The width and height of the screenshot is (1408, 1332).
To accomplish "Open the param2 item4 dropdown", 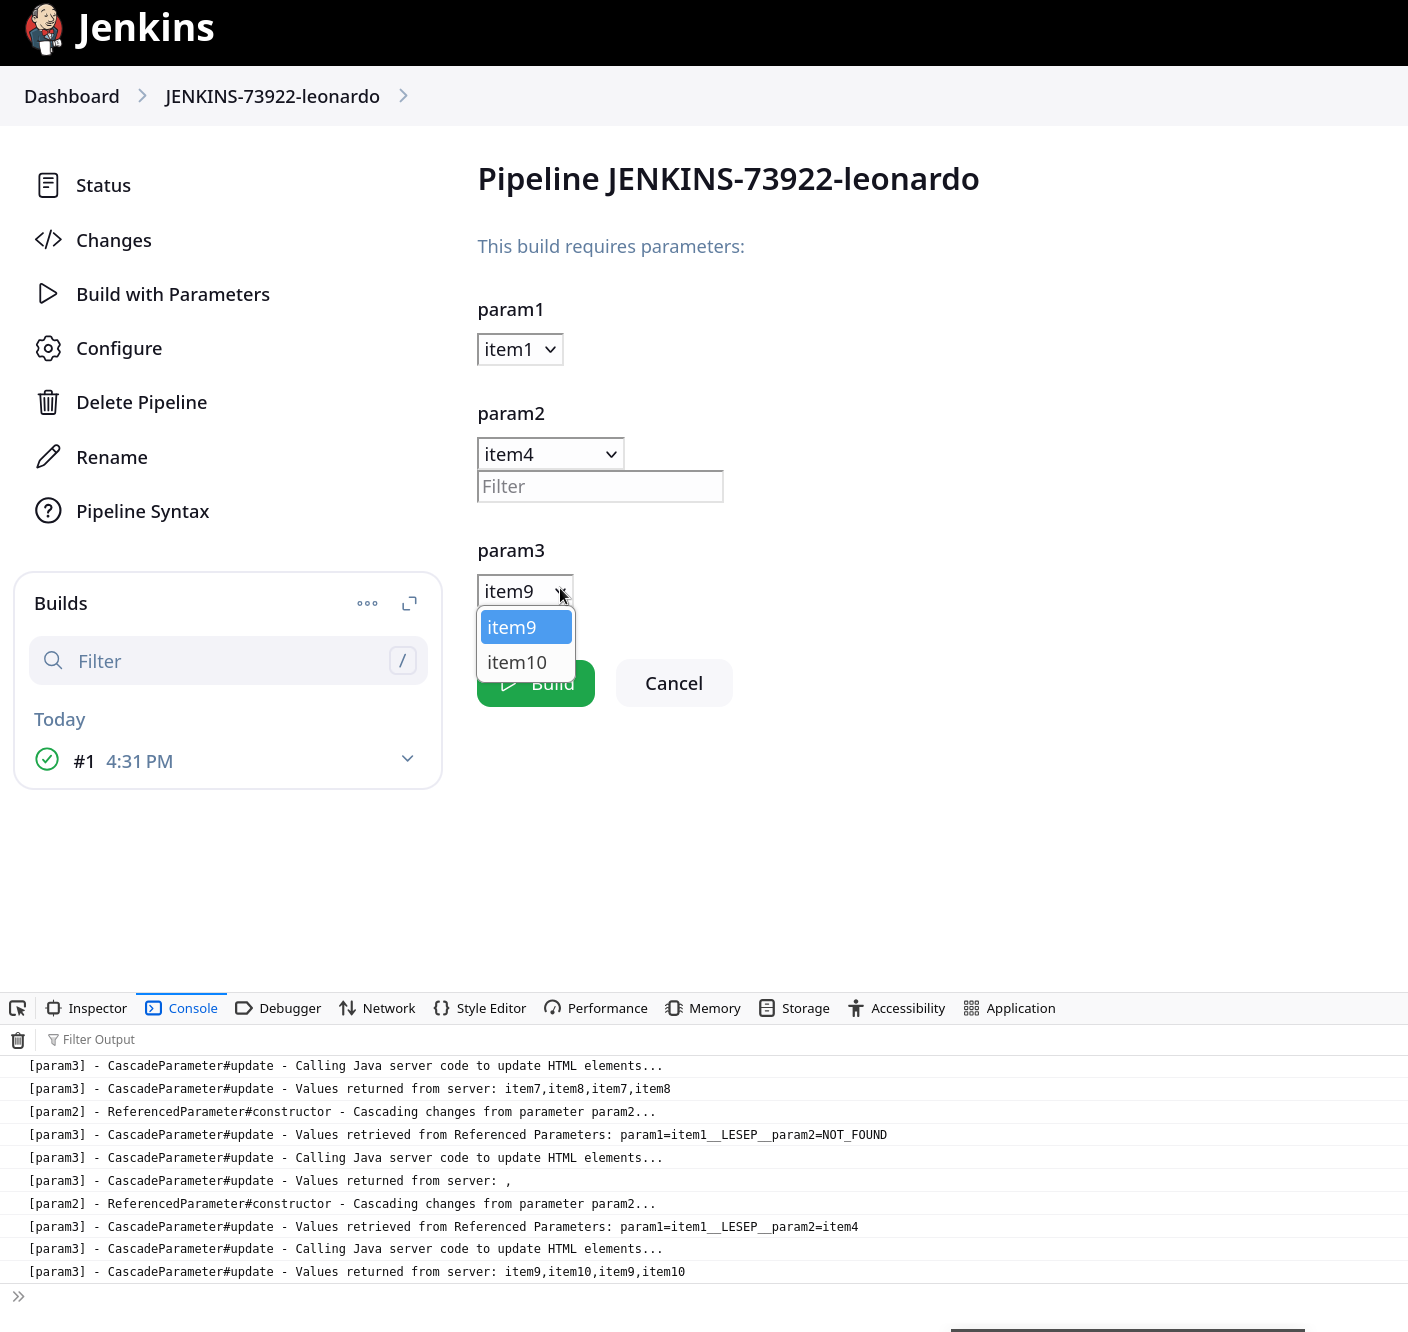I will pyautogui.click(x=550, y=454).
